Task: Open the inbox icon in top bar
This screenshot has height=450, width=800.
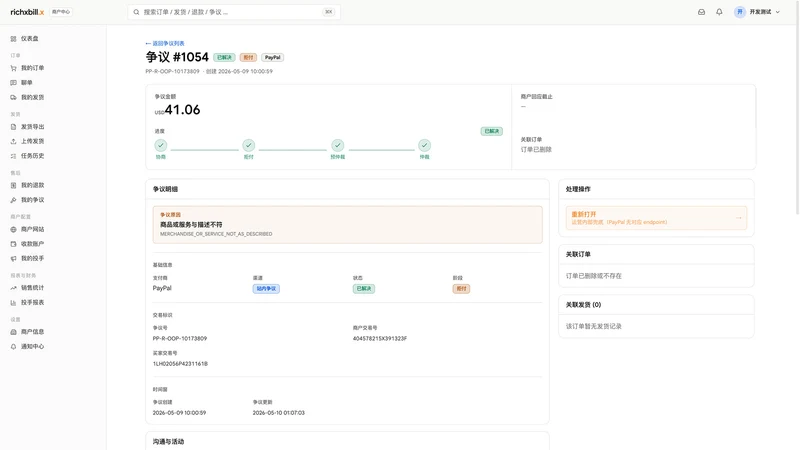Action: (x=702, y=12)
